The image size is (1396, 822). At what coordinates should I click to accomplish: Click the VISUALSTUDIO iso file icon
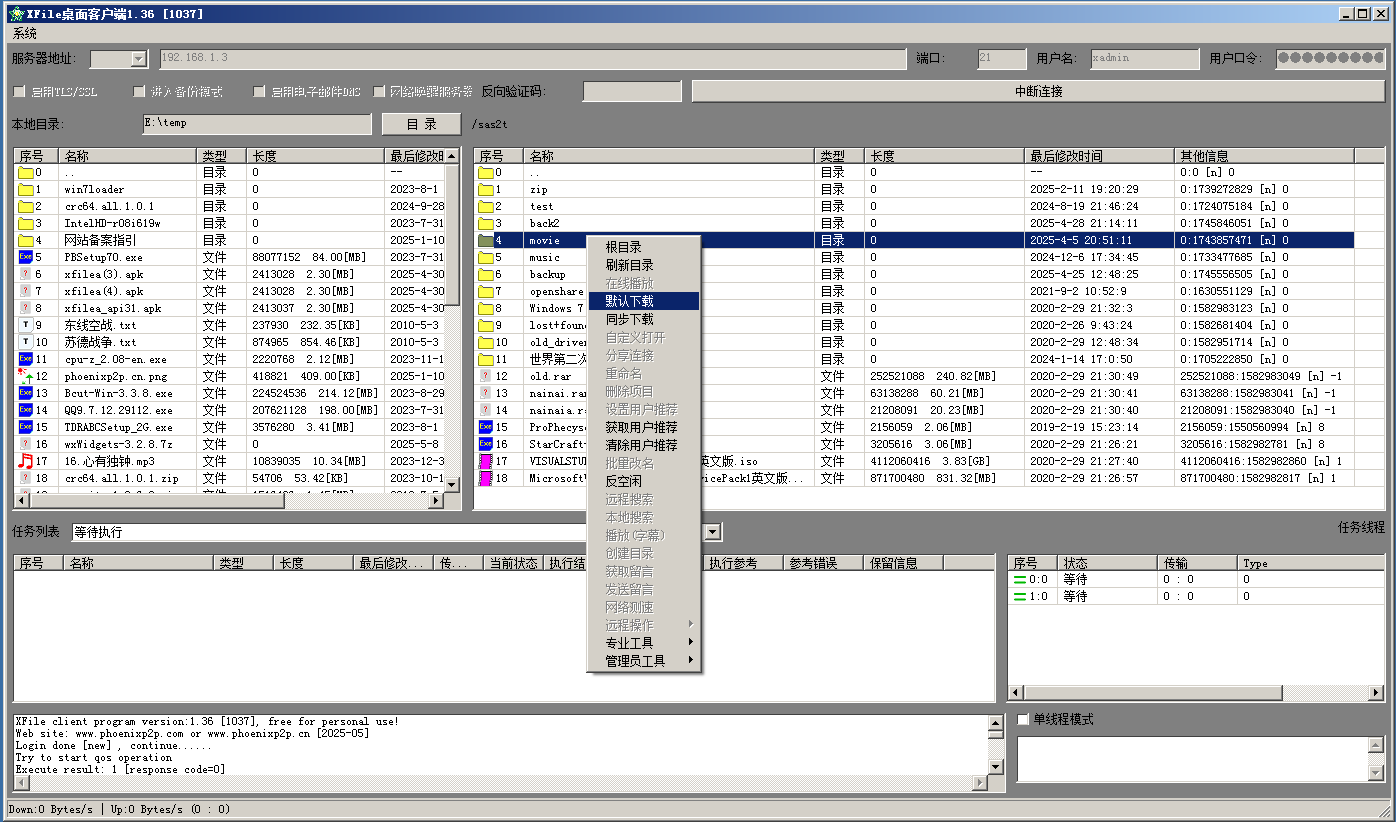[486, 461]
